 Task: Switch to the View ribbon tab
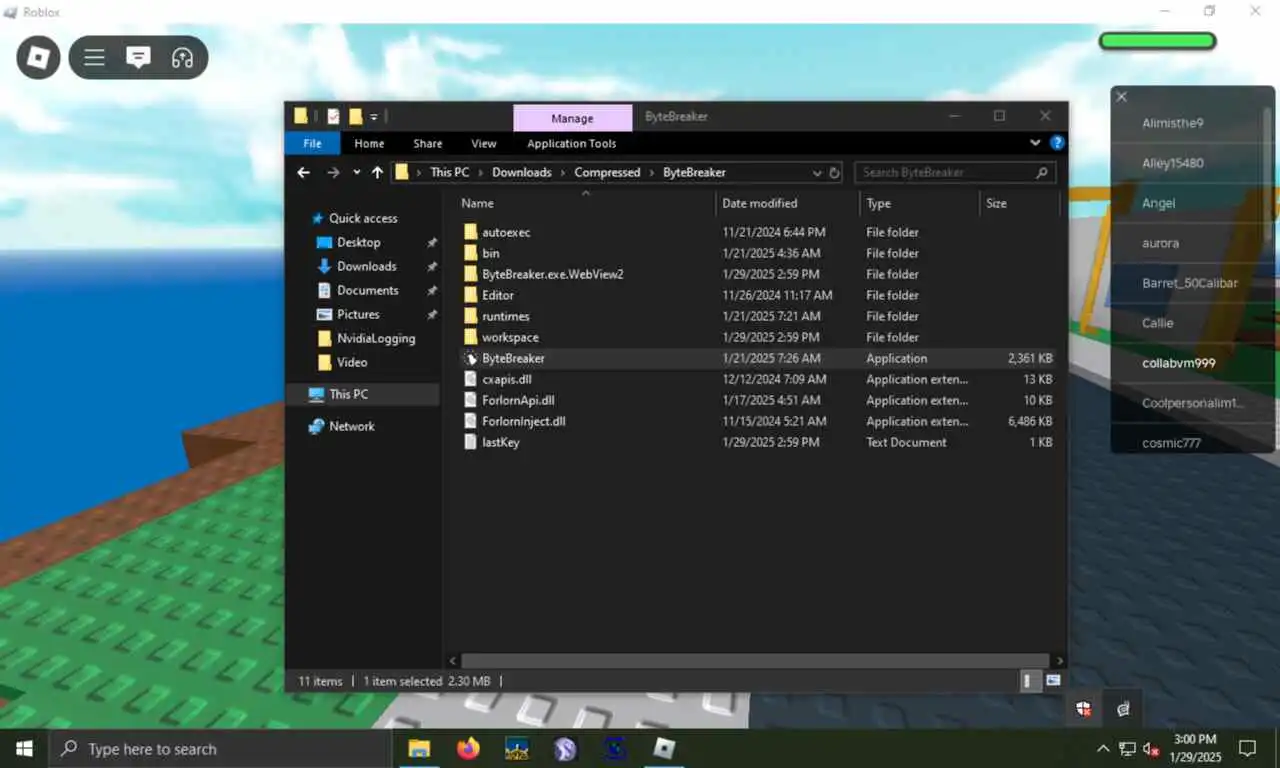(483, 143)
